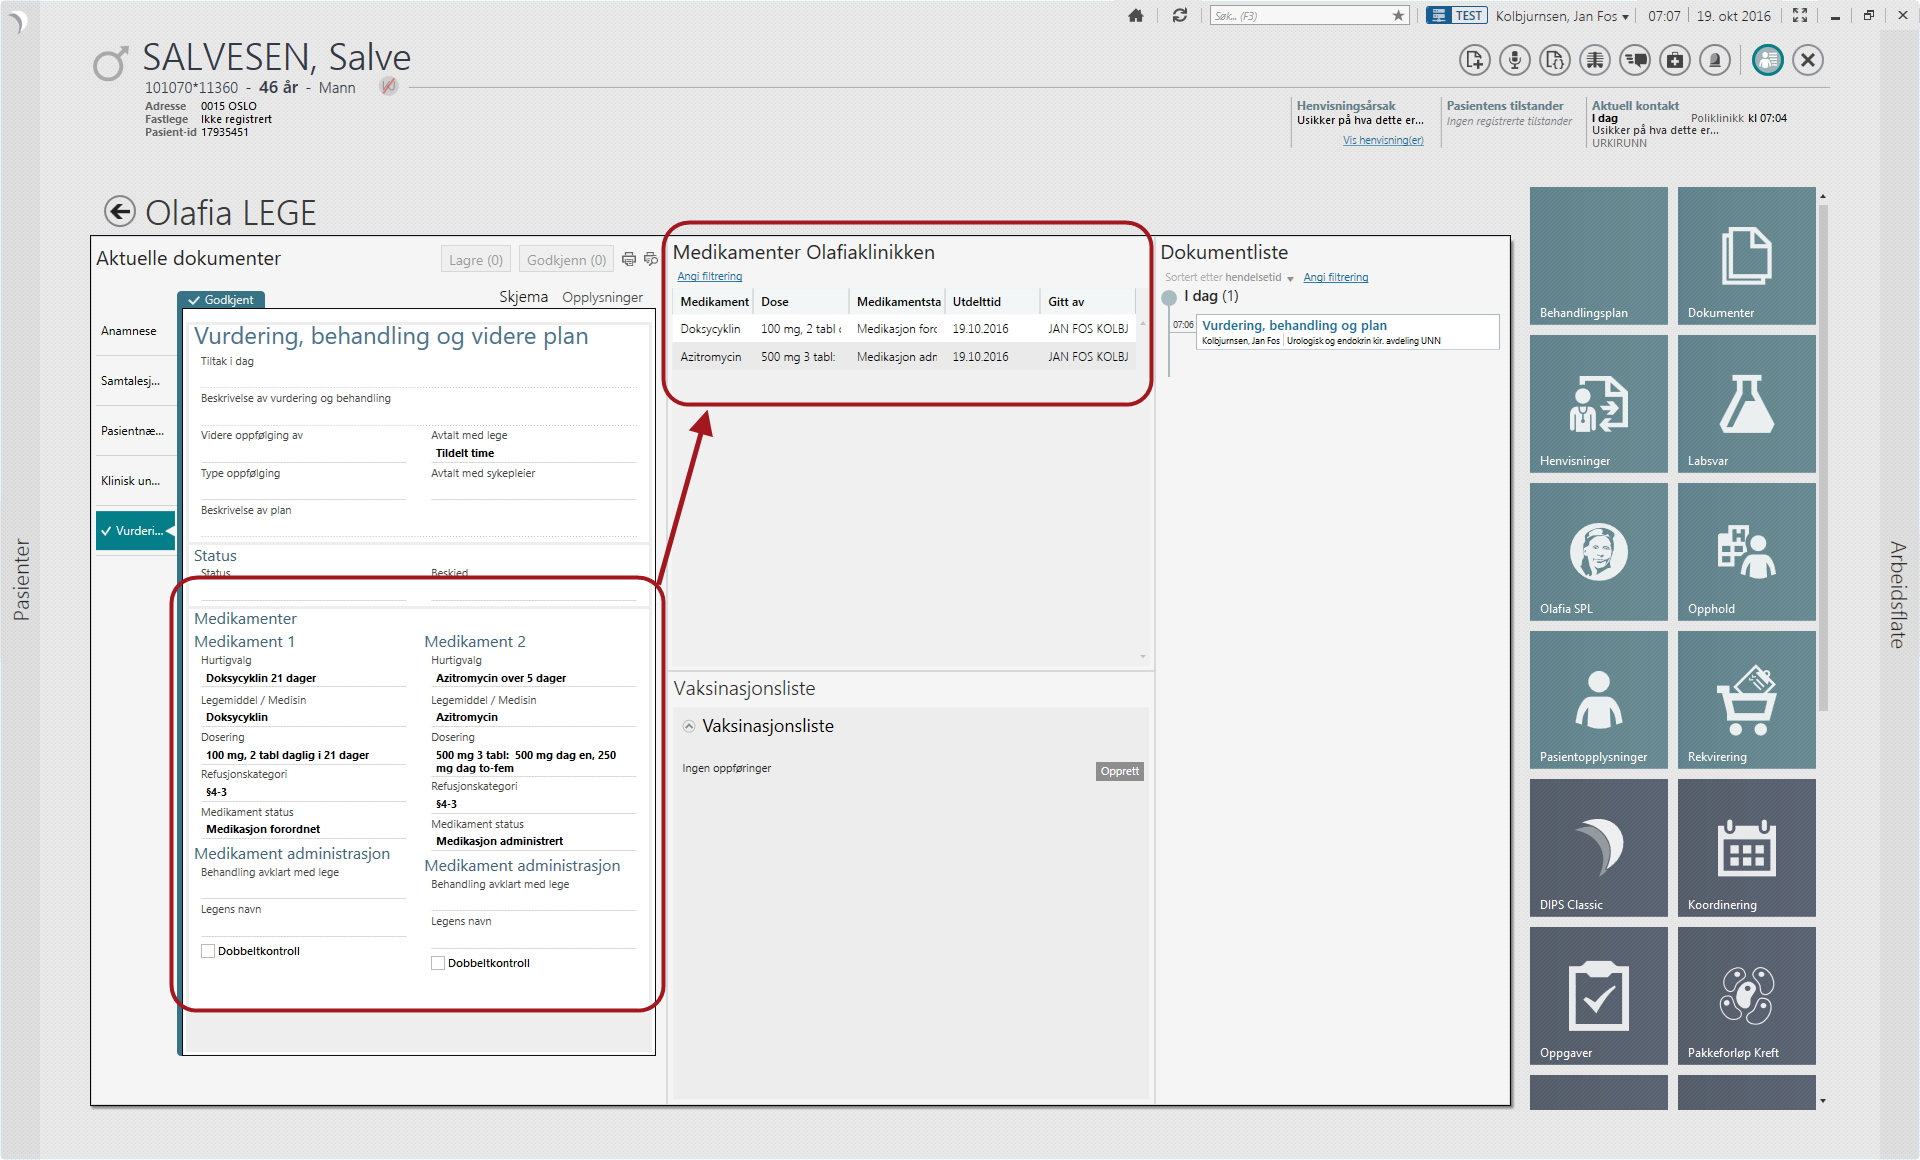This screenshot has width=1920, height=1160.
Task: Open the Rekvirering shopping cart tile
Action: [1746, 699]
